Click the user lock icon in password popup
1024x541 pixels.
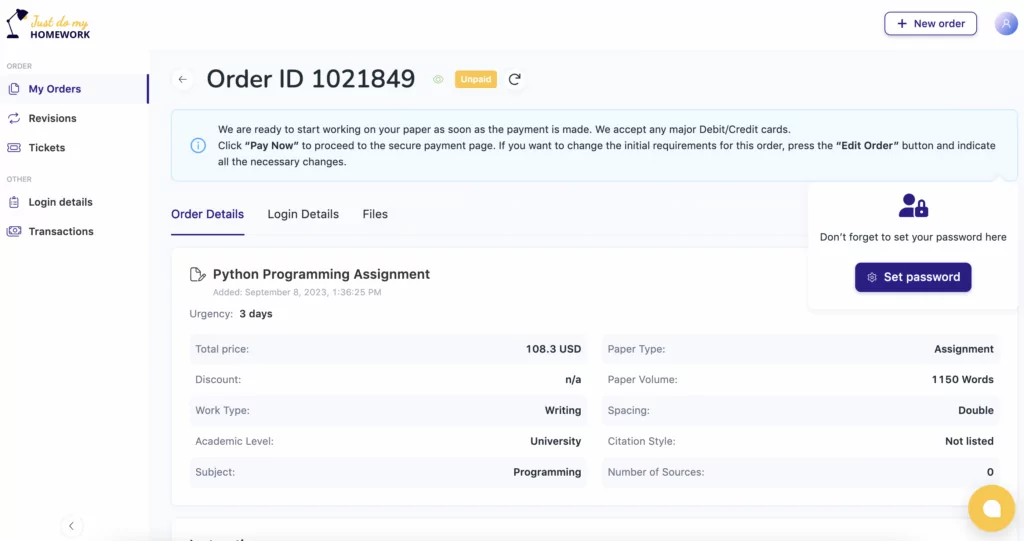pyautogui.click(x=913, y=205)
